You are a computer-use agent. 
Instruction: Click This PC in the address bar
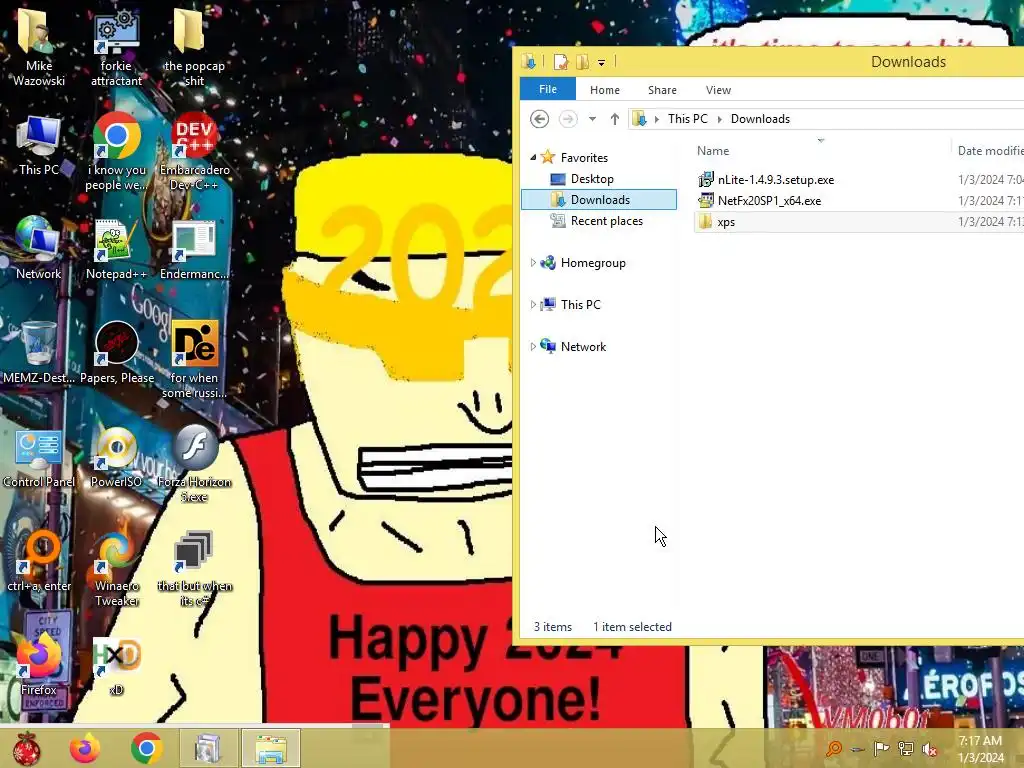(x=688, y=119)
